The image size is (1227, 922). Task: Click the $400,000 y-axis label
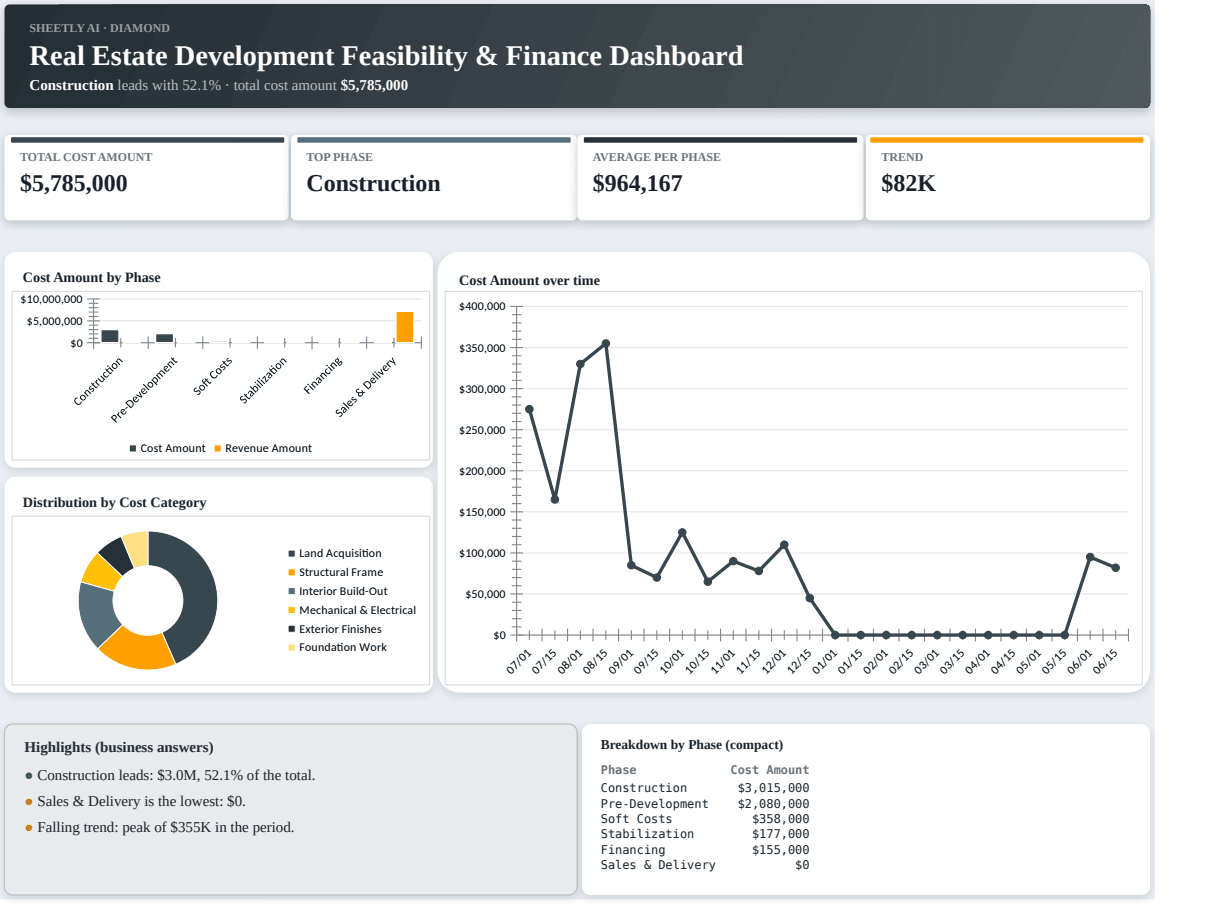click(x=482, y=306)
